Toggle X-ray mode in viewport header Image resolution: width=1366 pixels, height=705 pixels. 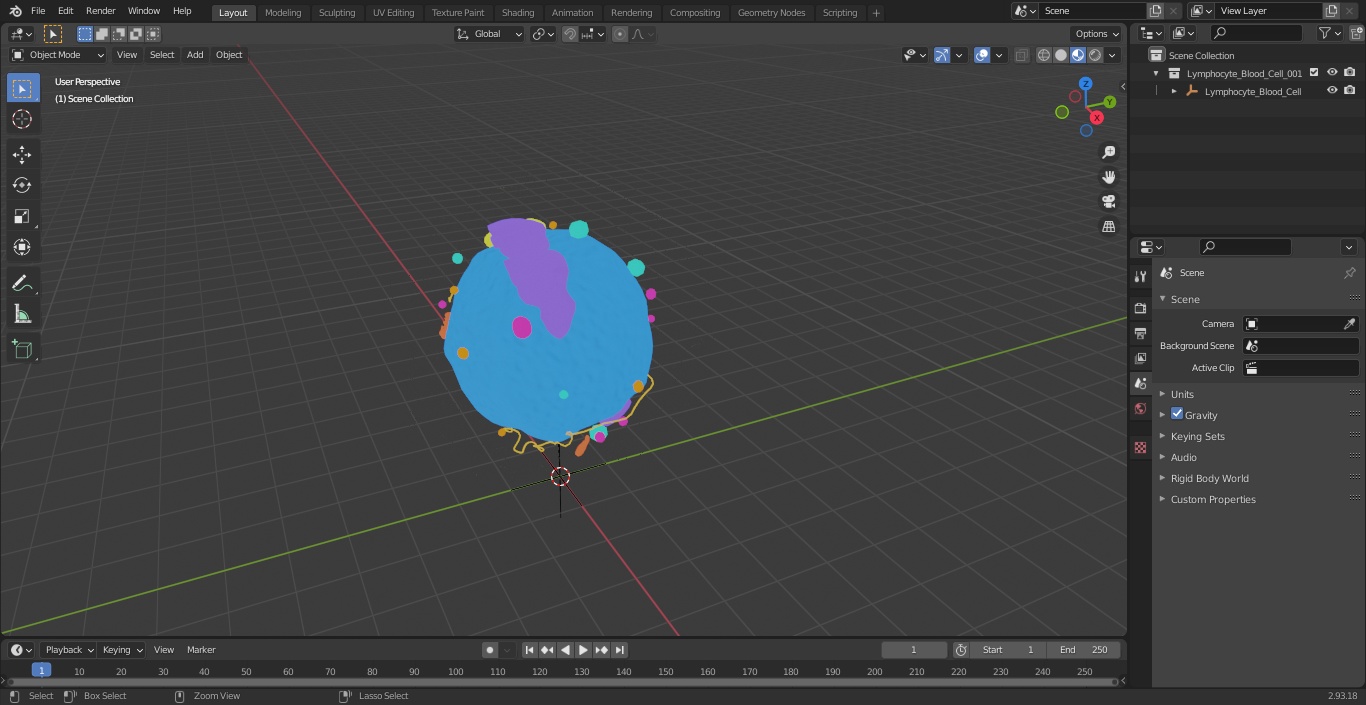(1021, 55)
